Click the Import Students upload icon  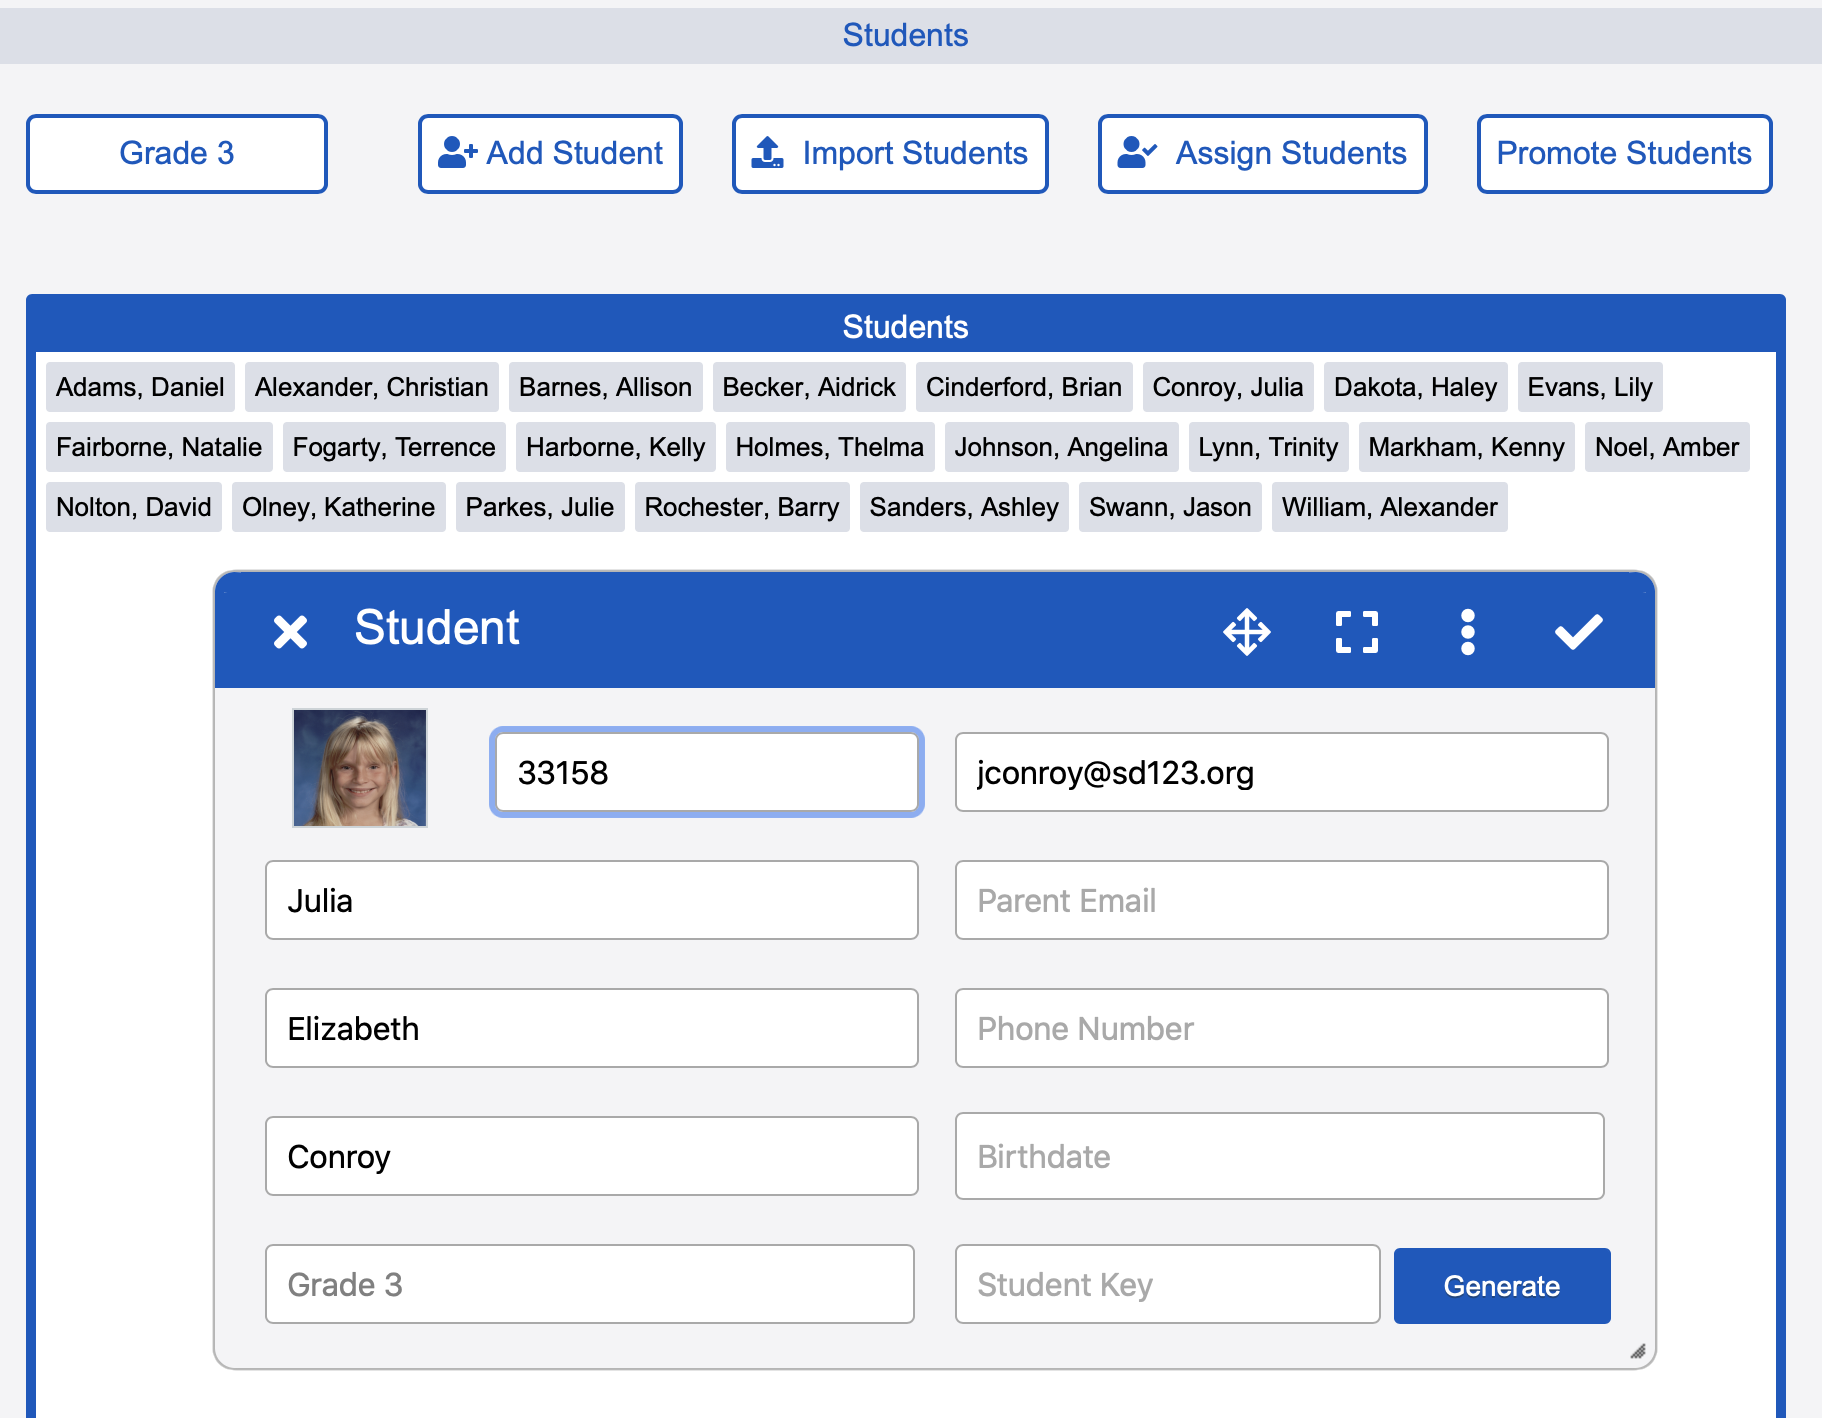[768, 152]
